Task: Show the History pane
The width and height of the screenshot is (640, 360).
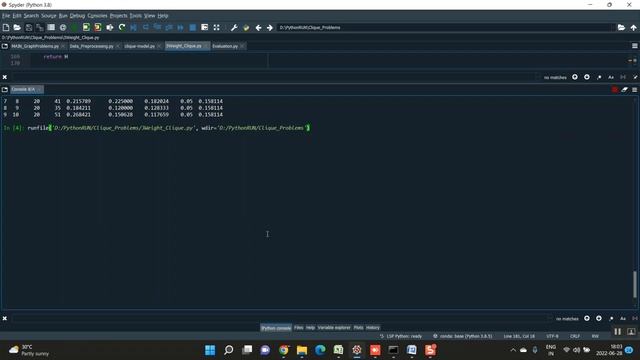Action: tap(373, 328)
